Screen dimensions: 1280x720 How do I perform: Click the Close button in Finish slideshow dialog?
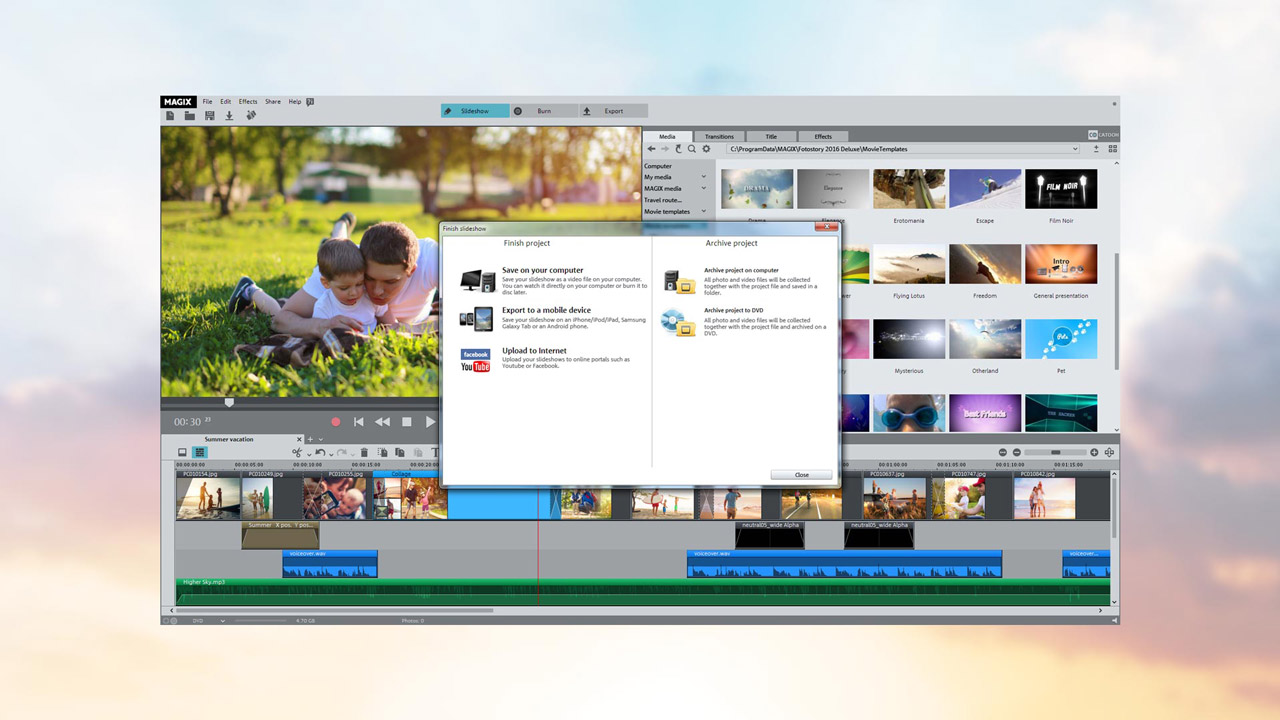[x=801, y=475]
